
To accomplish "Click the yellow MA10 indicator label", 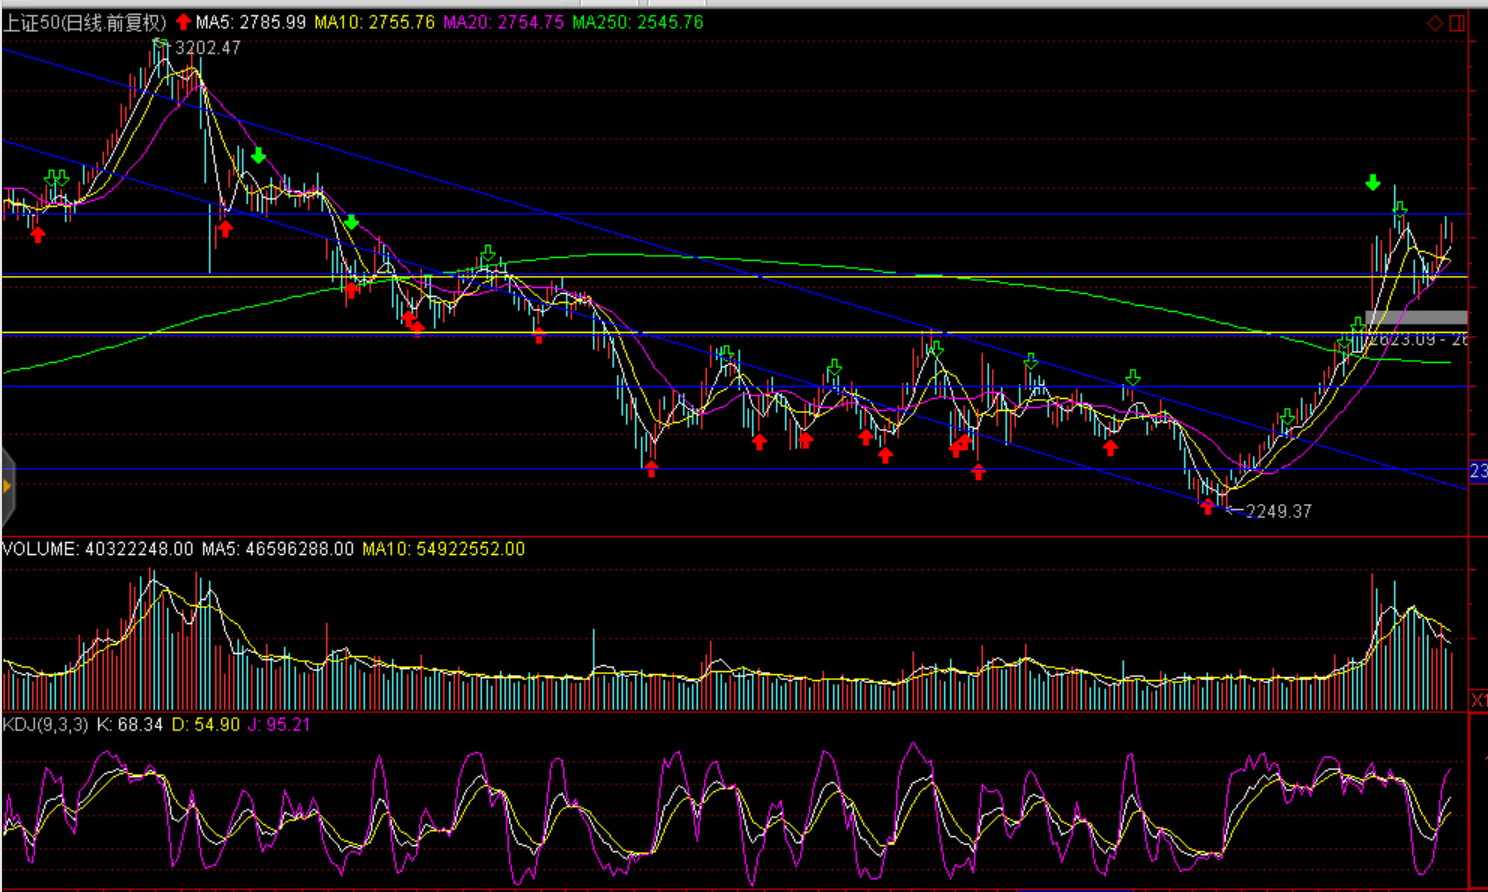I will (x=375, y=22).
